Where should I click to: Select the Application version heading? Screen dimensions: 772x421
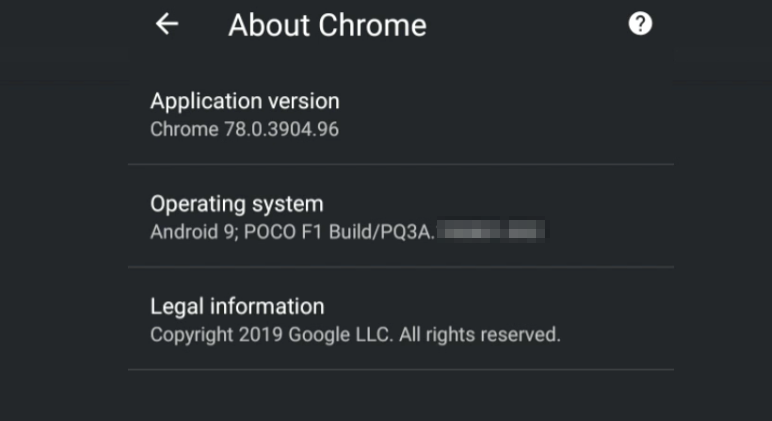click(x=244, y=101)
